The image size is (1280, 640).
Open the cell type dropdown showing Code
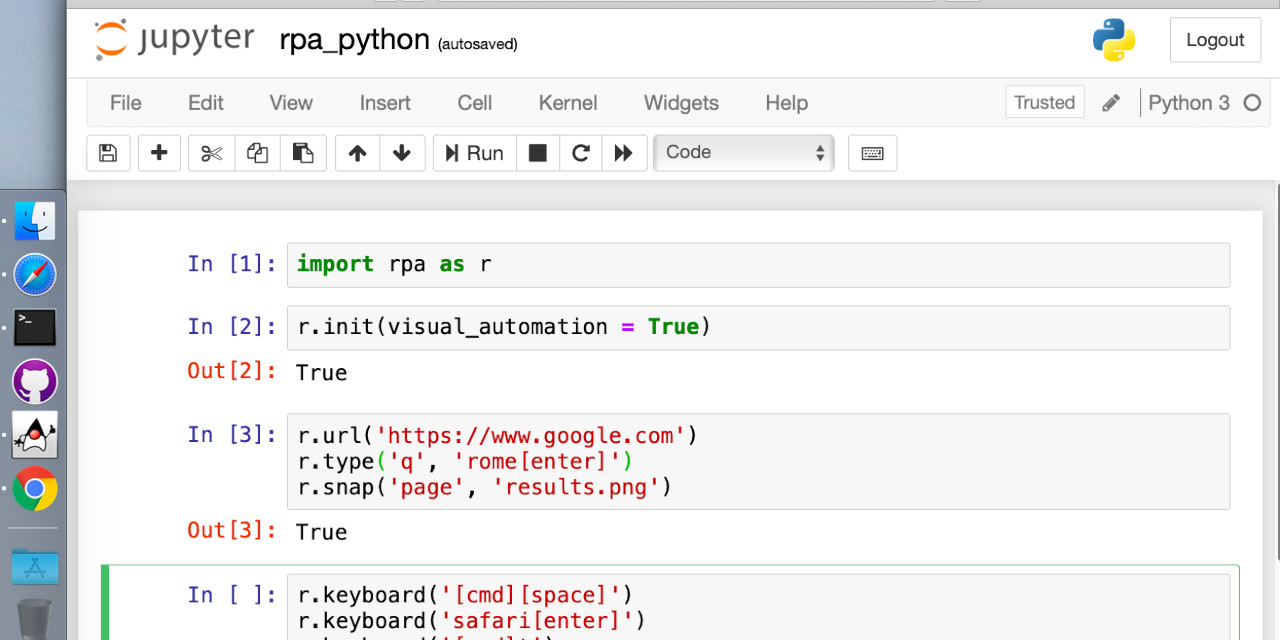[743, 152]
